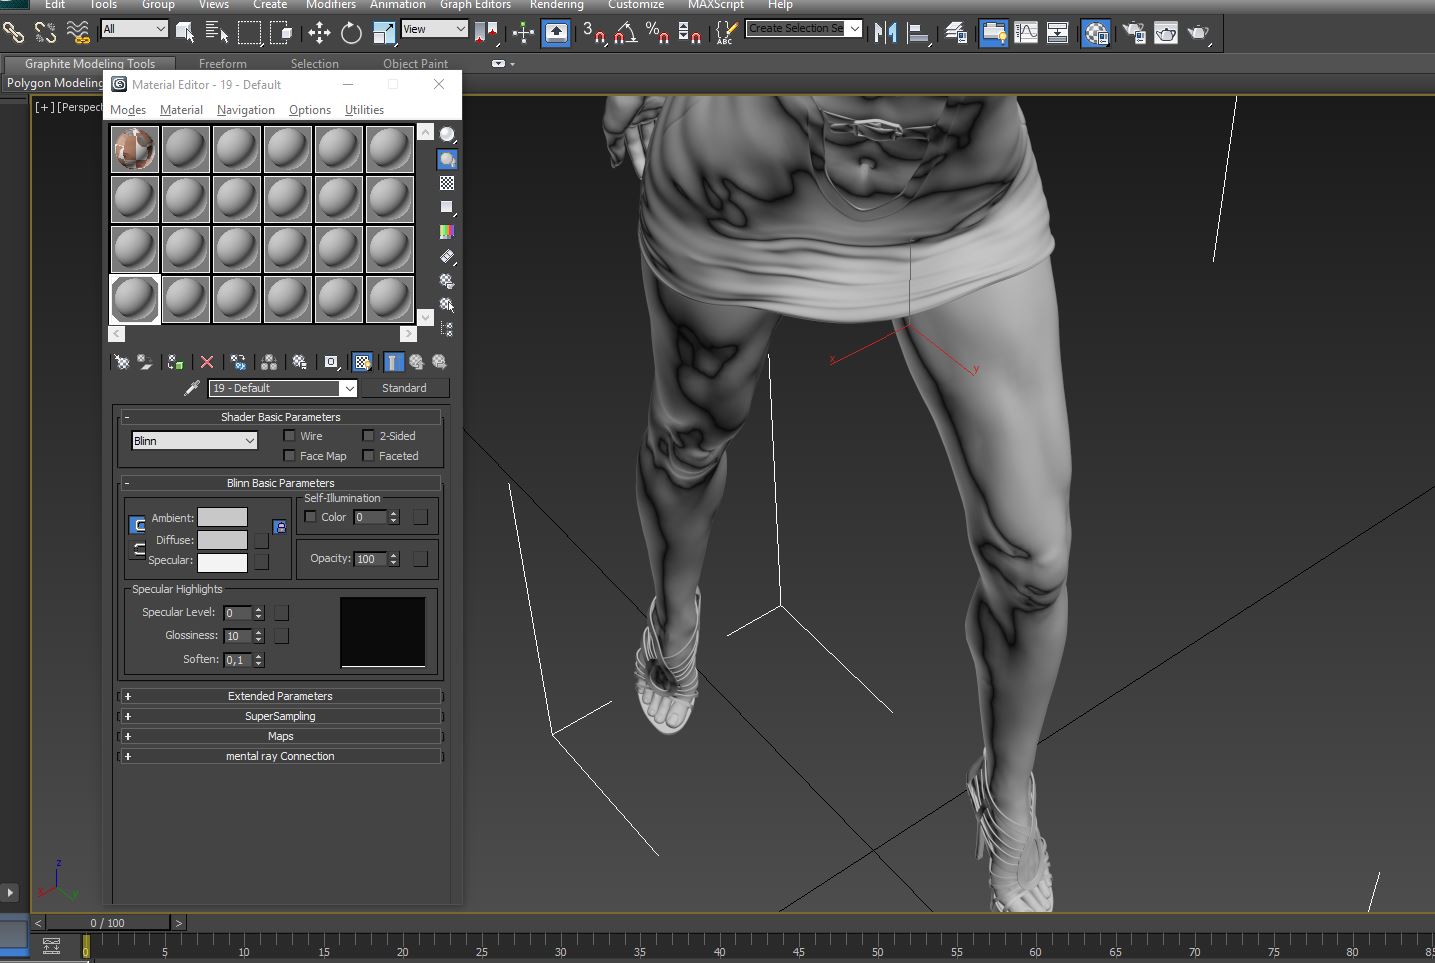Image resolution: width=1435 pixels, height=963 pixels.
Task: Open Video Color Check icon
Action: [x=447, y=232]
